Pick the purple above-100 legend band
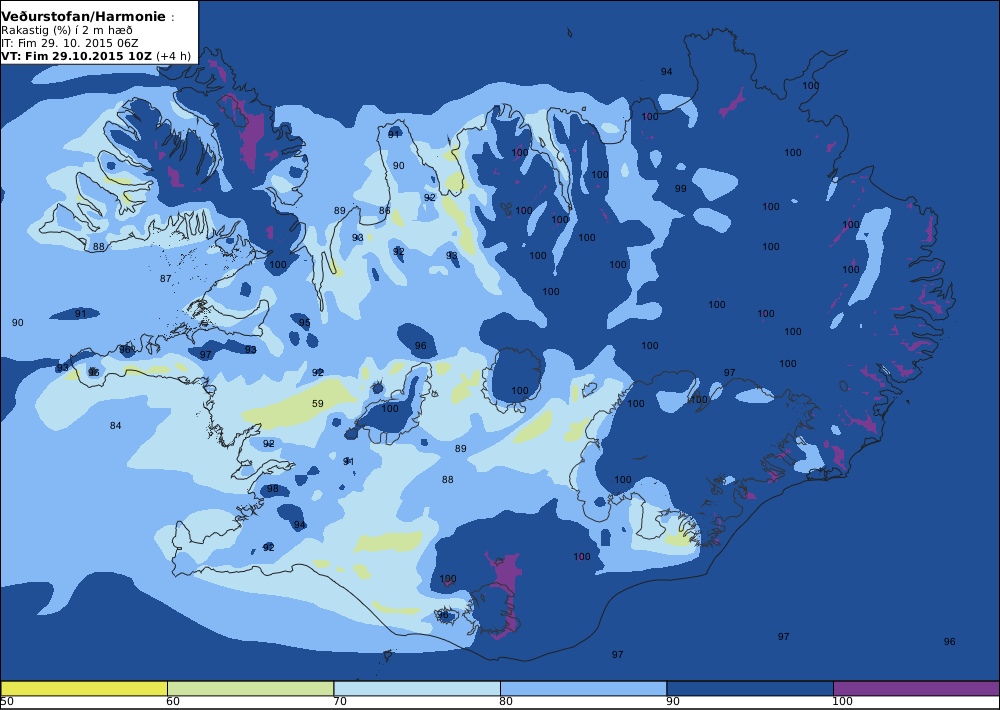Screen dimensions: 1000x710 pos(916,688)
